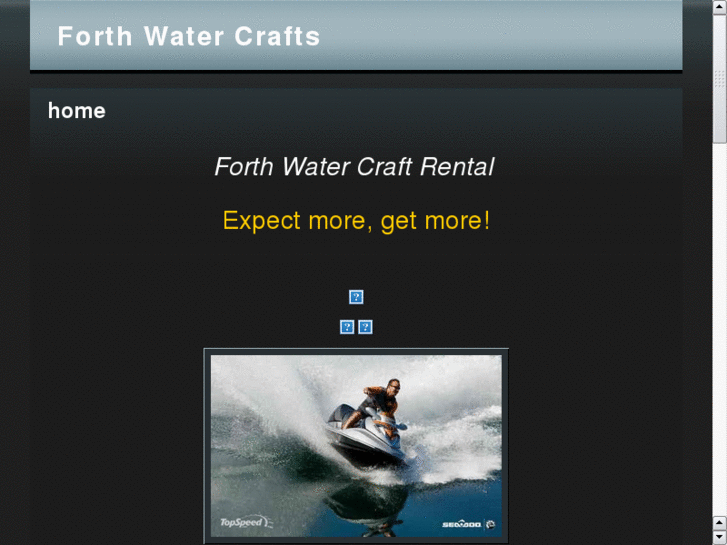Open the home navigation item

click(x=77, y=111)
